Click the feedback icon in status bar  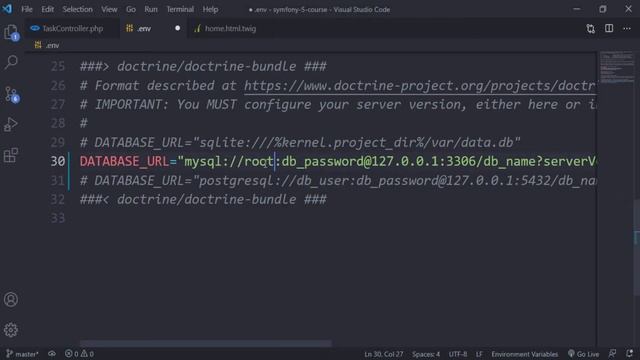coord(612,354)
